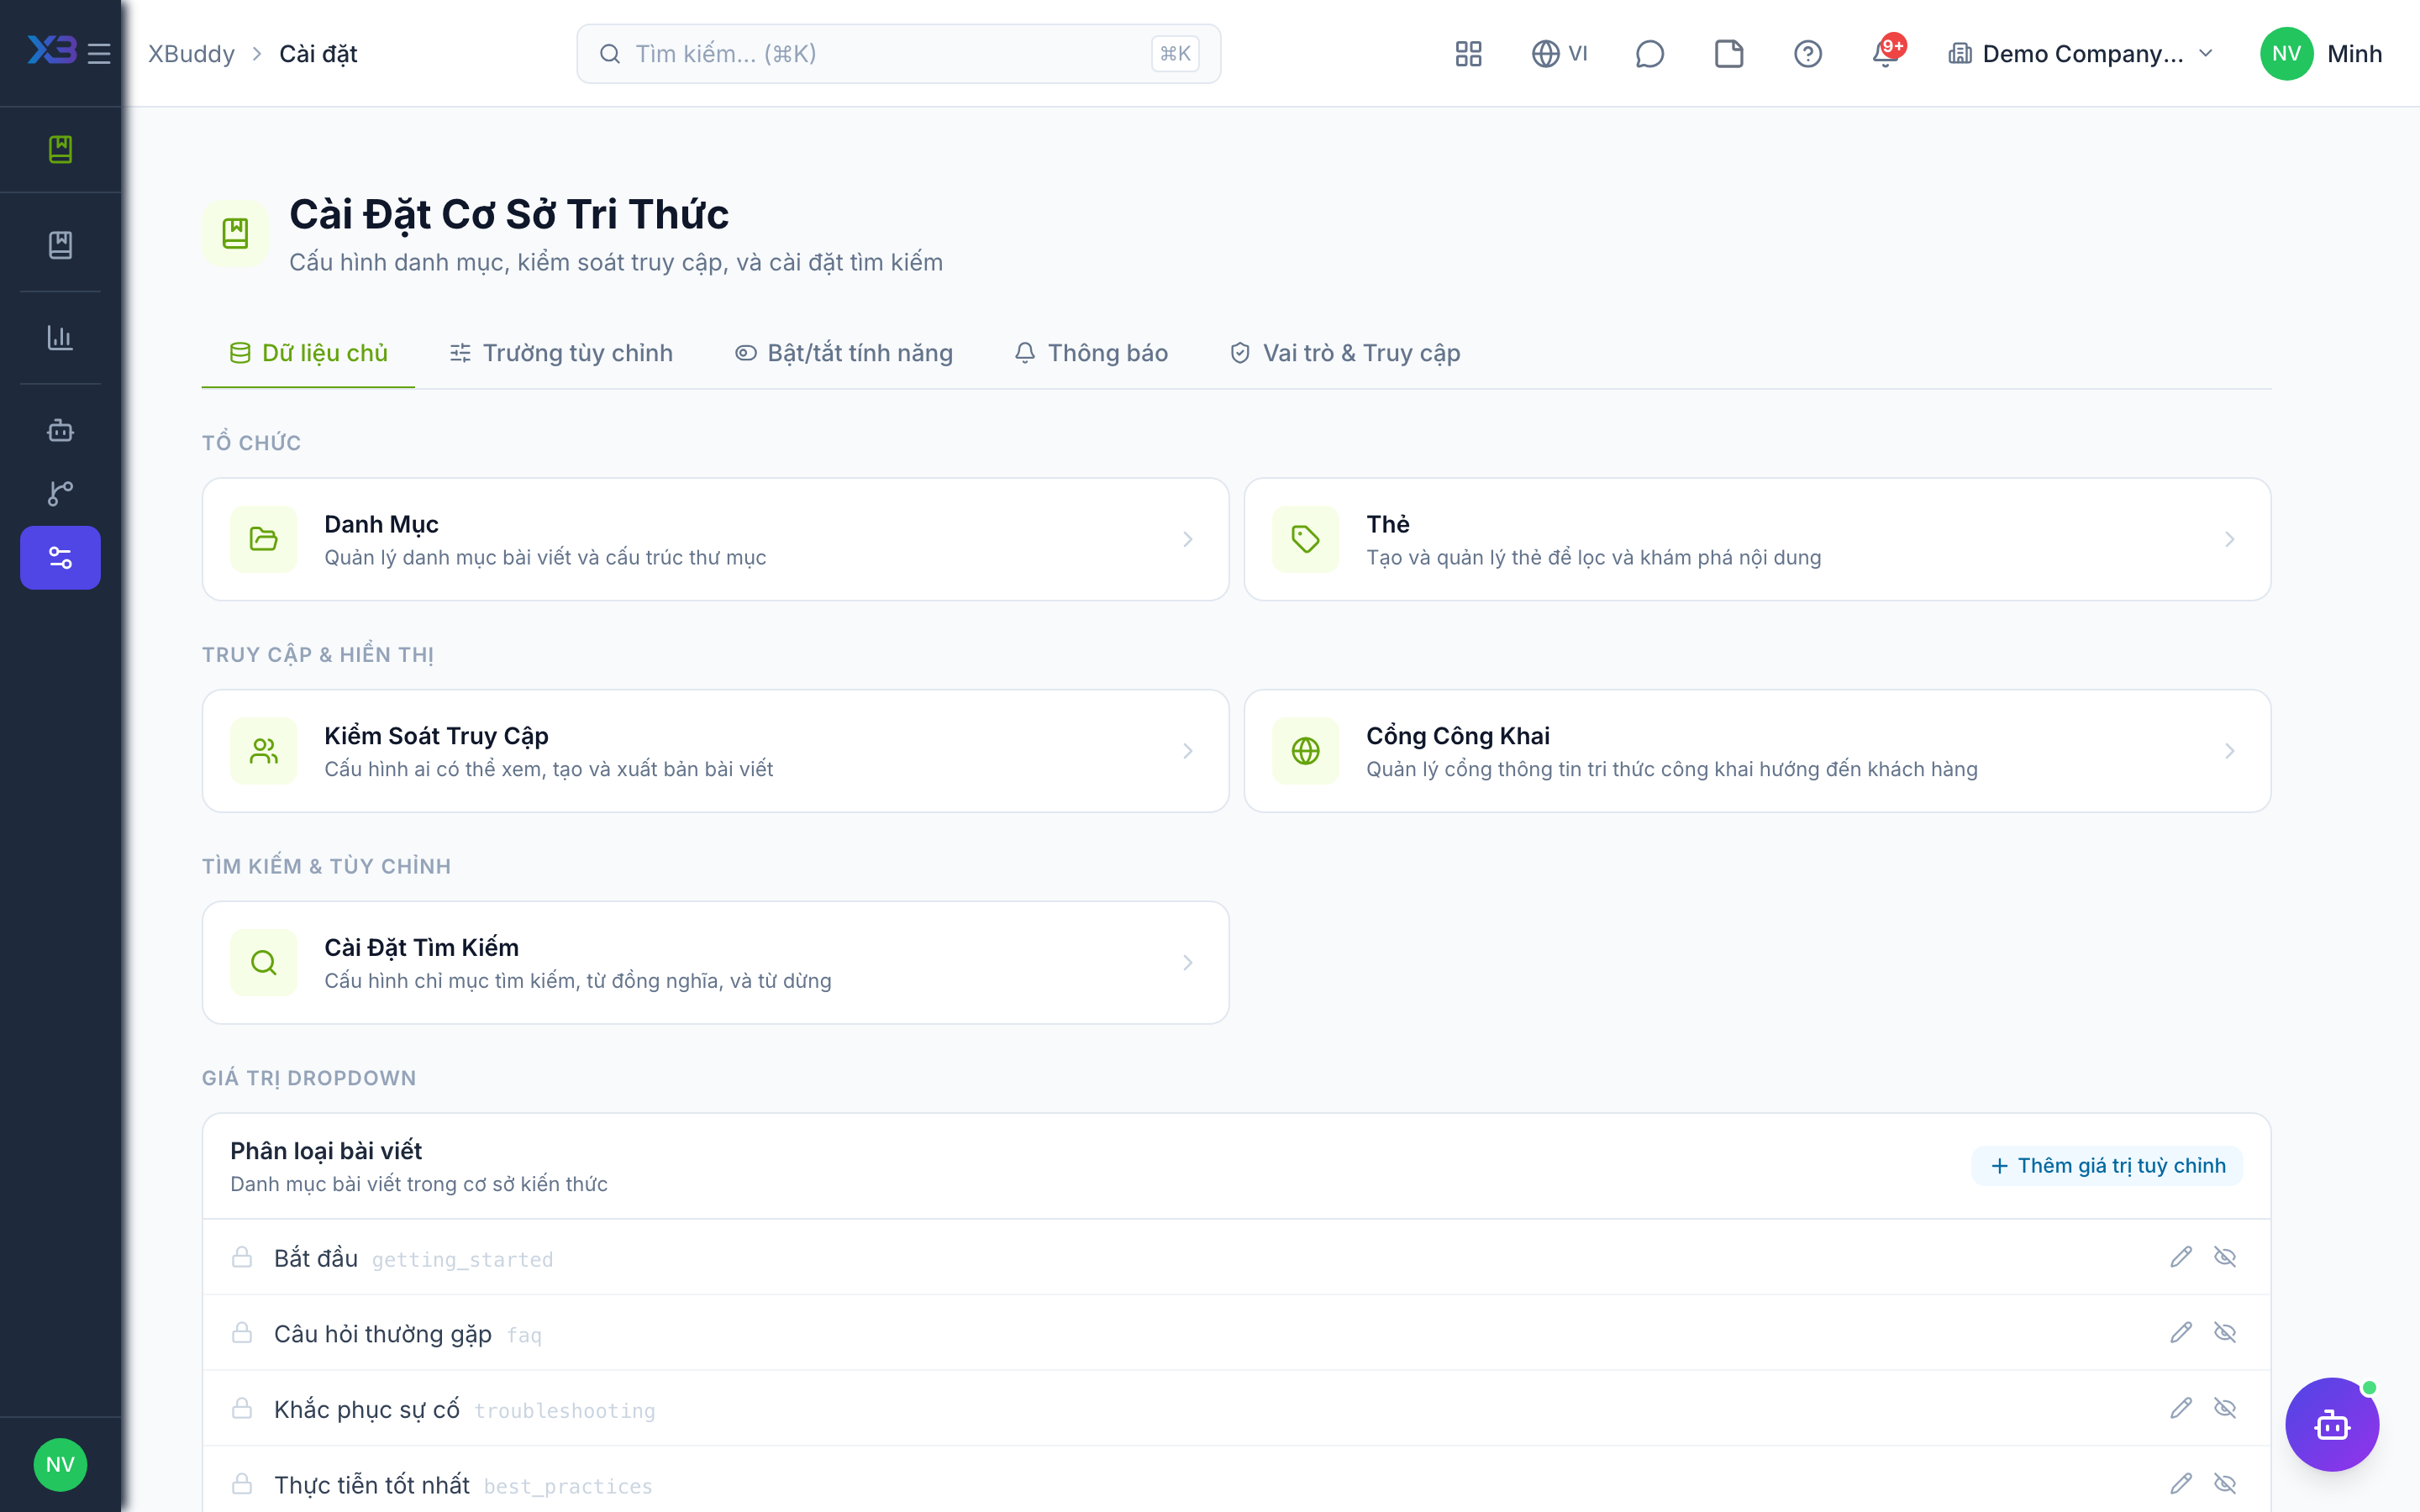Go to XBuddy breadcrumb link
This screenshot has width=2420, height=1512.
tap(191, 54)
